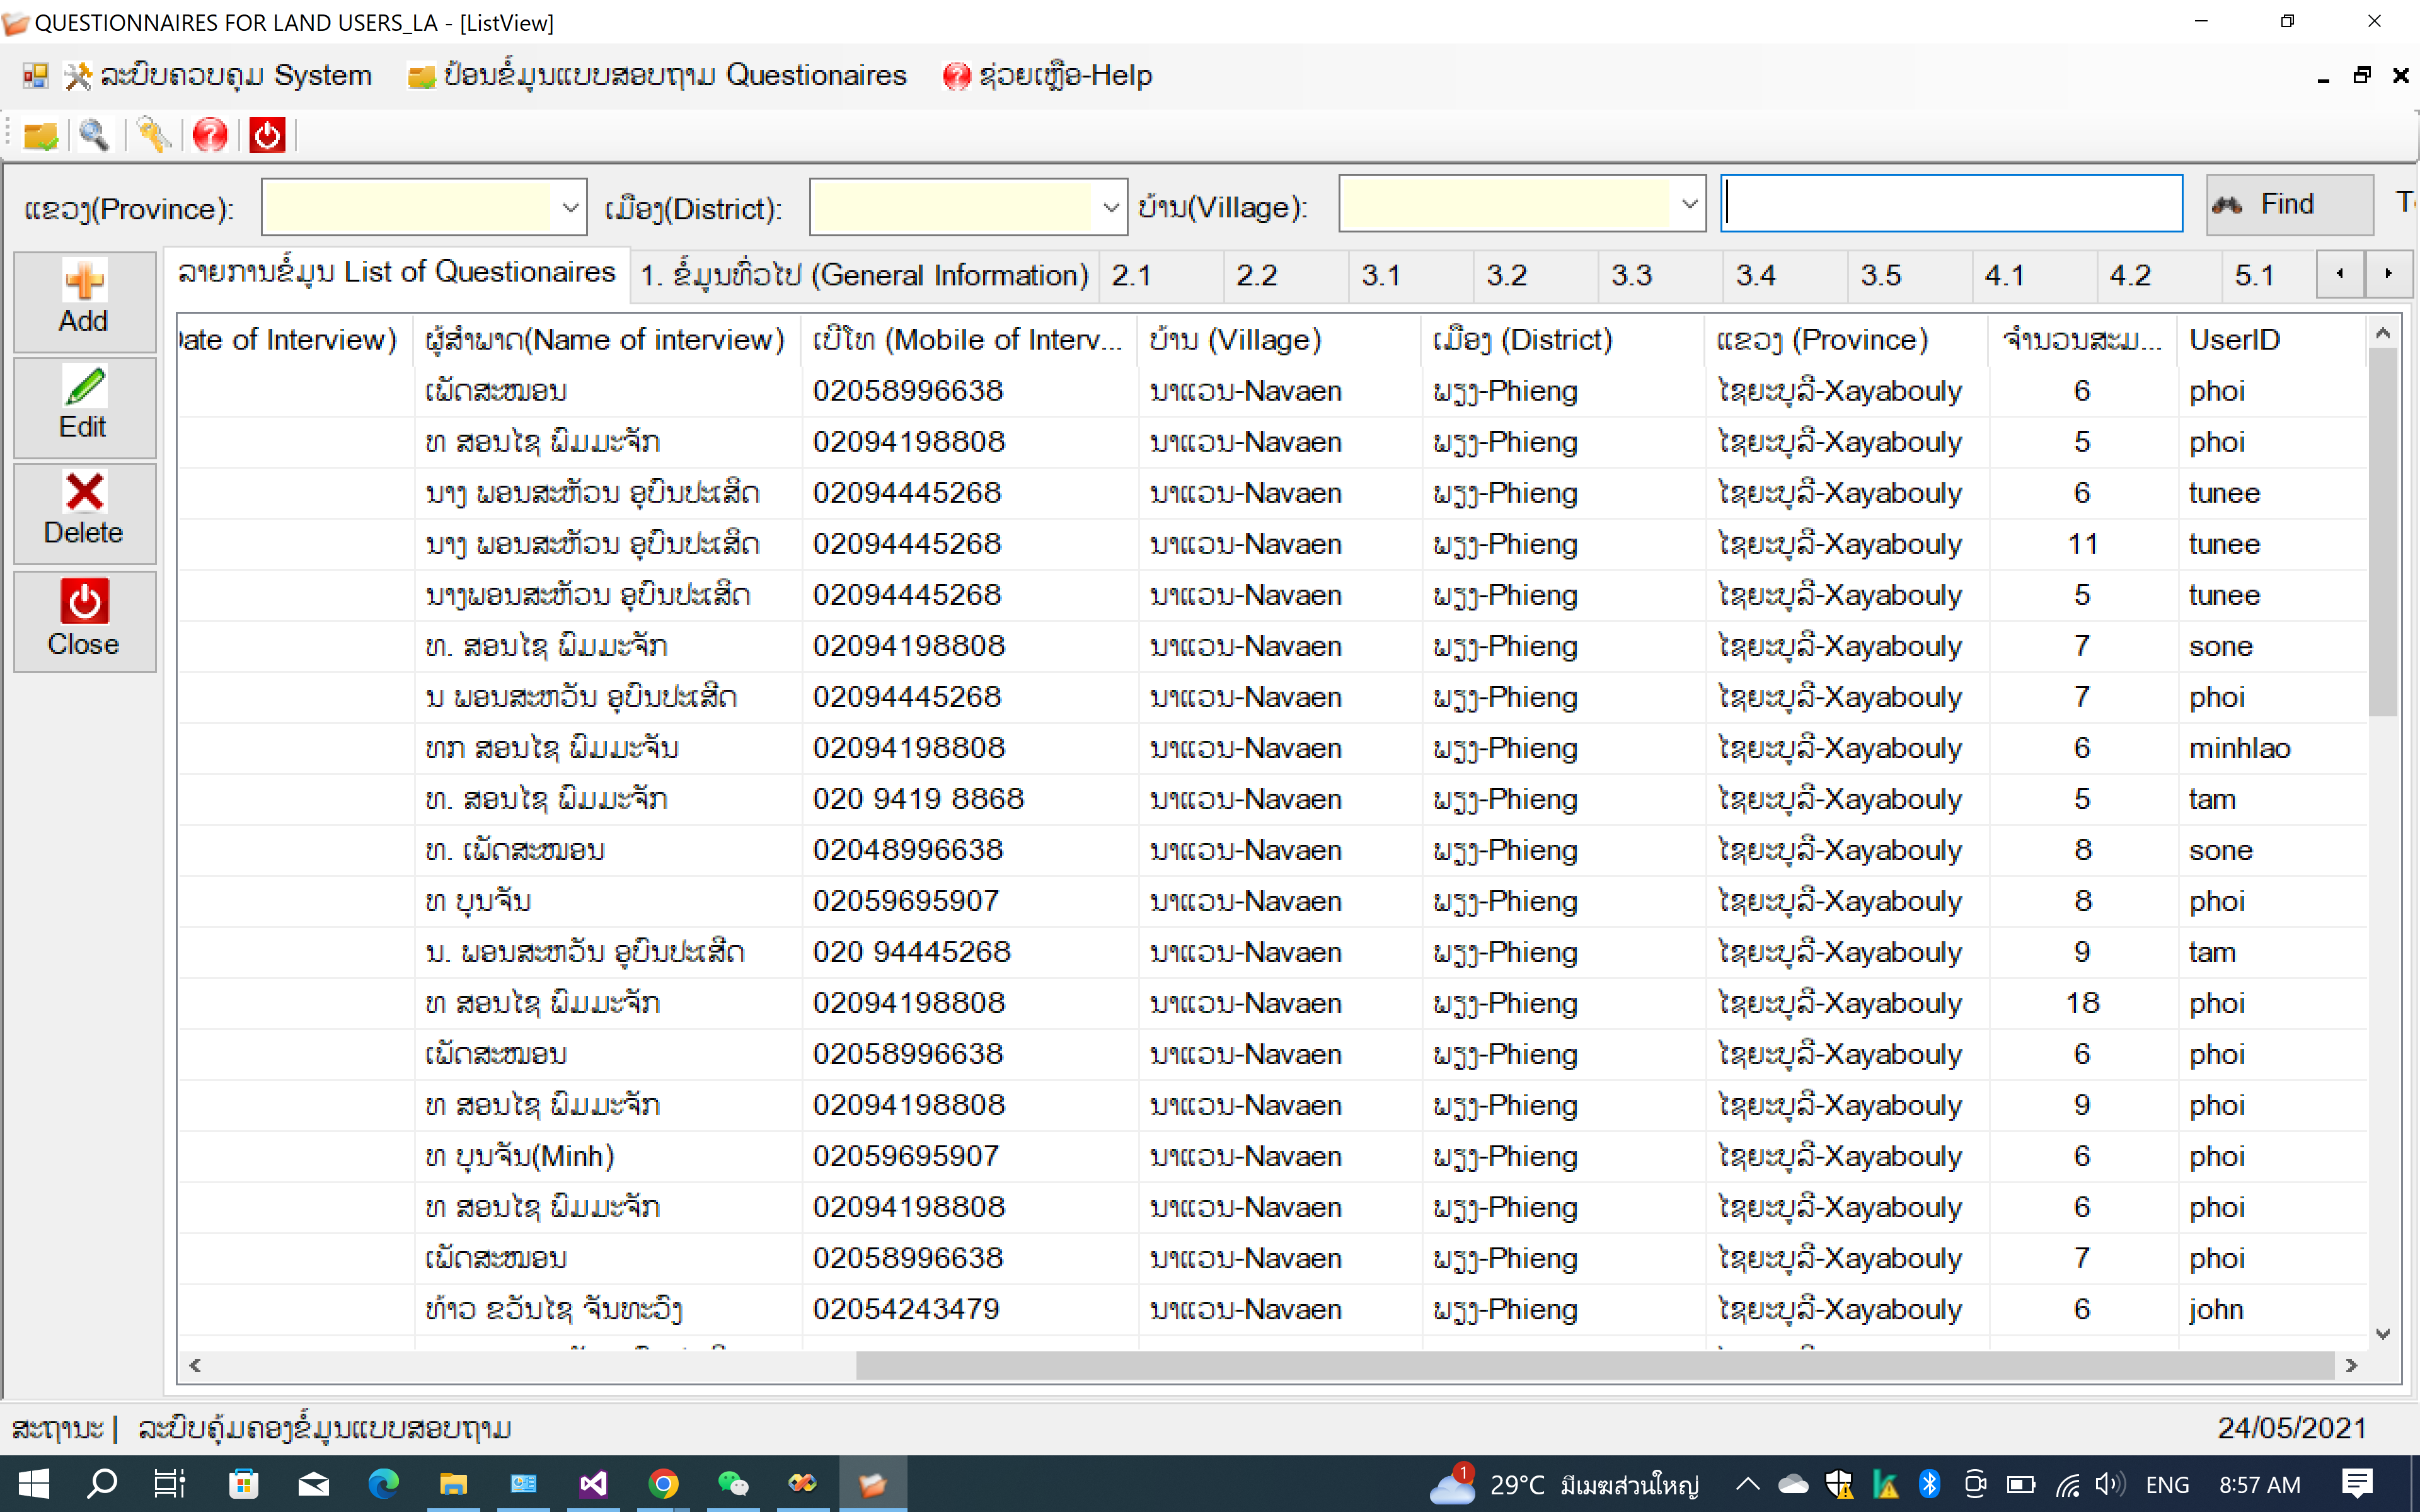
Task: Click the keys toolbar icon
Action: [x=153, y=135]
